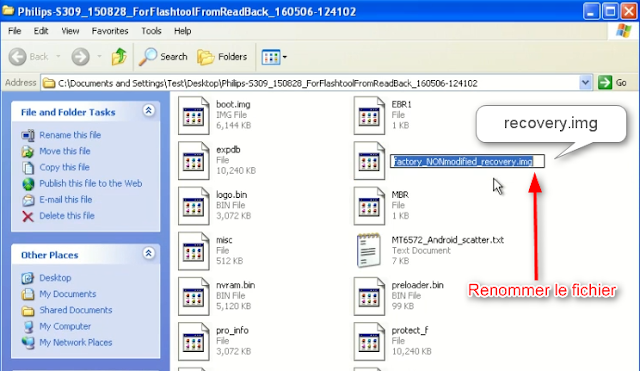Click E-mail this file link
Image resolution: width=640 pixels, height=371 pixels.
66,200
